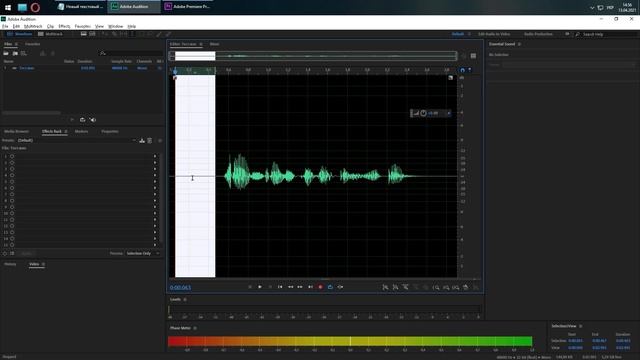Open effect slot 6 arrow menu
Viewport: 640px width, 360px height.
tap(155, 188)
